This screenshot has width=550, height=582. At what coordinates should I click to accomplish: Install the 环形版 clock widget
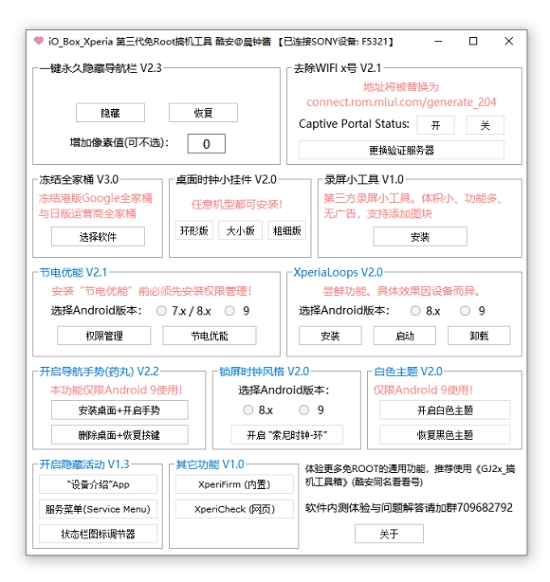(194, 230)
